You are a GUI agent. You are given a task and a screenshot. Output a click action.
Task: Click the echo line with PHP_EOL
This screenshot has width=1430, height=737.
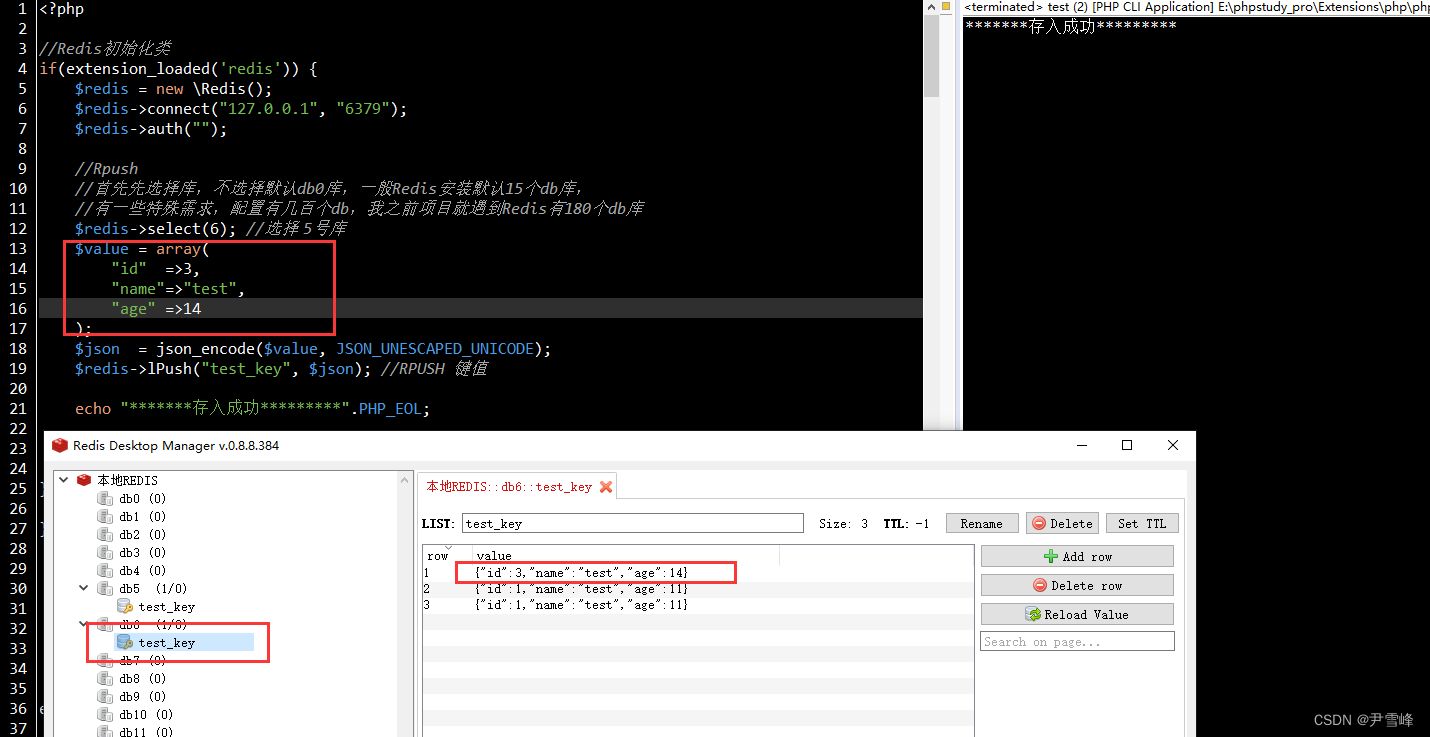pyautogui.click(x=253, y=408)
